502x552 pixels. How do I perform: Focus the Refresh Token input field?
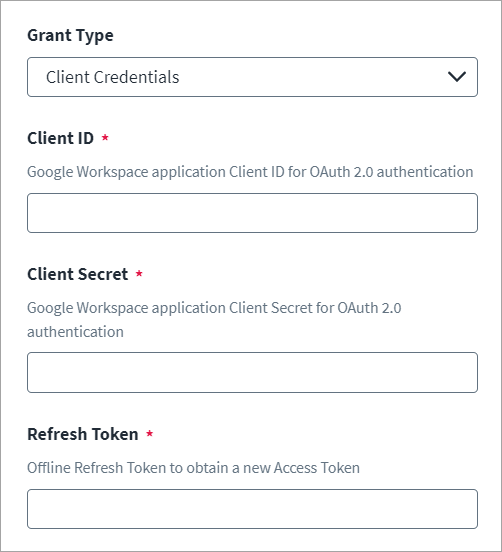click(252, 509)
